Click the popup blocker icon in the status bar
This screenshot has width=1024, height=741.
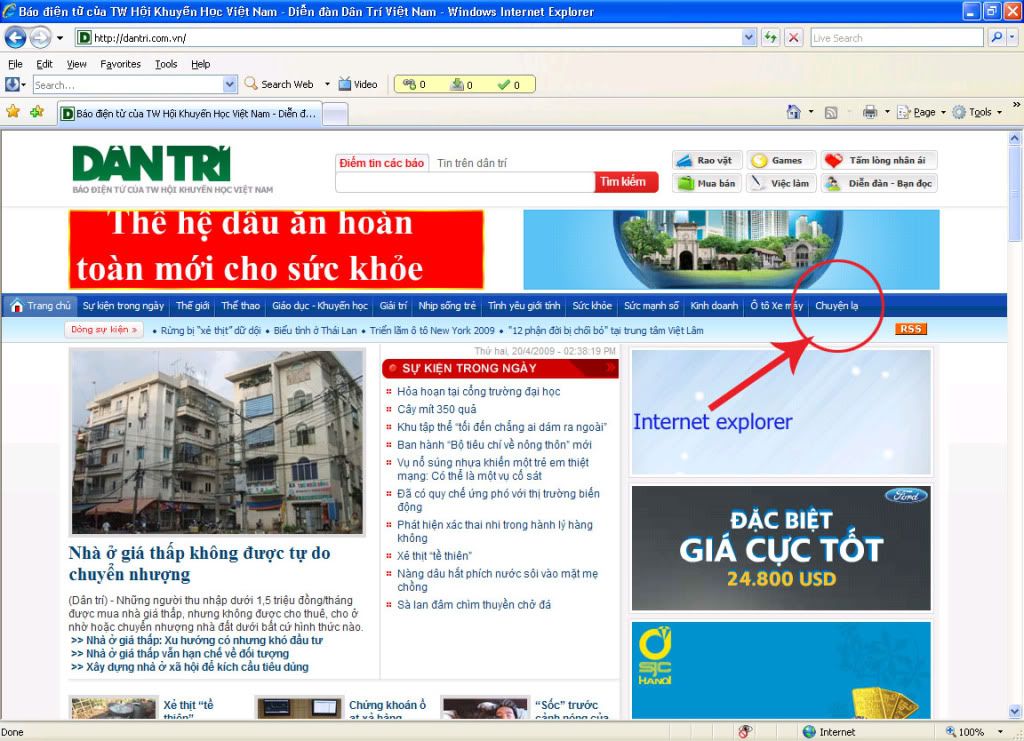tap(745, 732)
